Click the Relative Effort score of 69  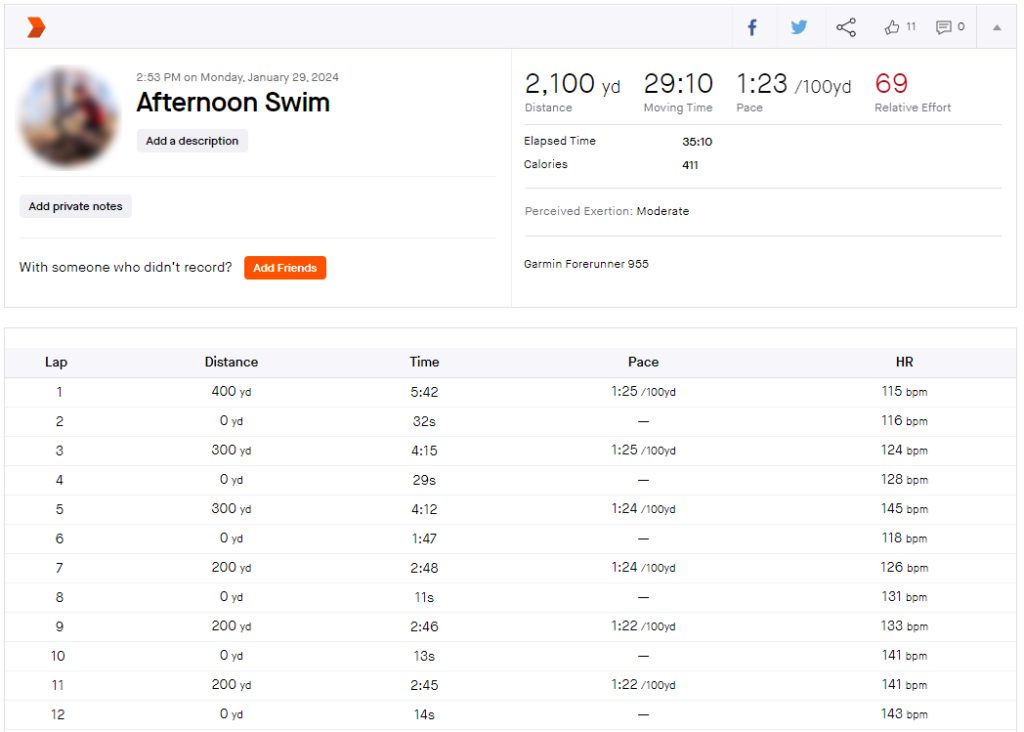click(x=891, y=83)
